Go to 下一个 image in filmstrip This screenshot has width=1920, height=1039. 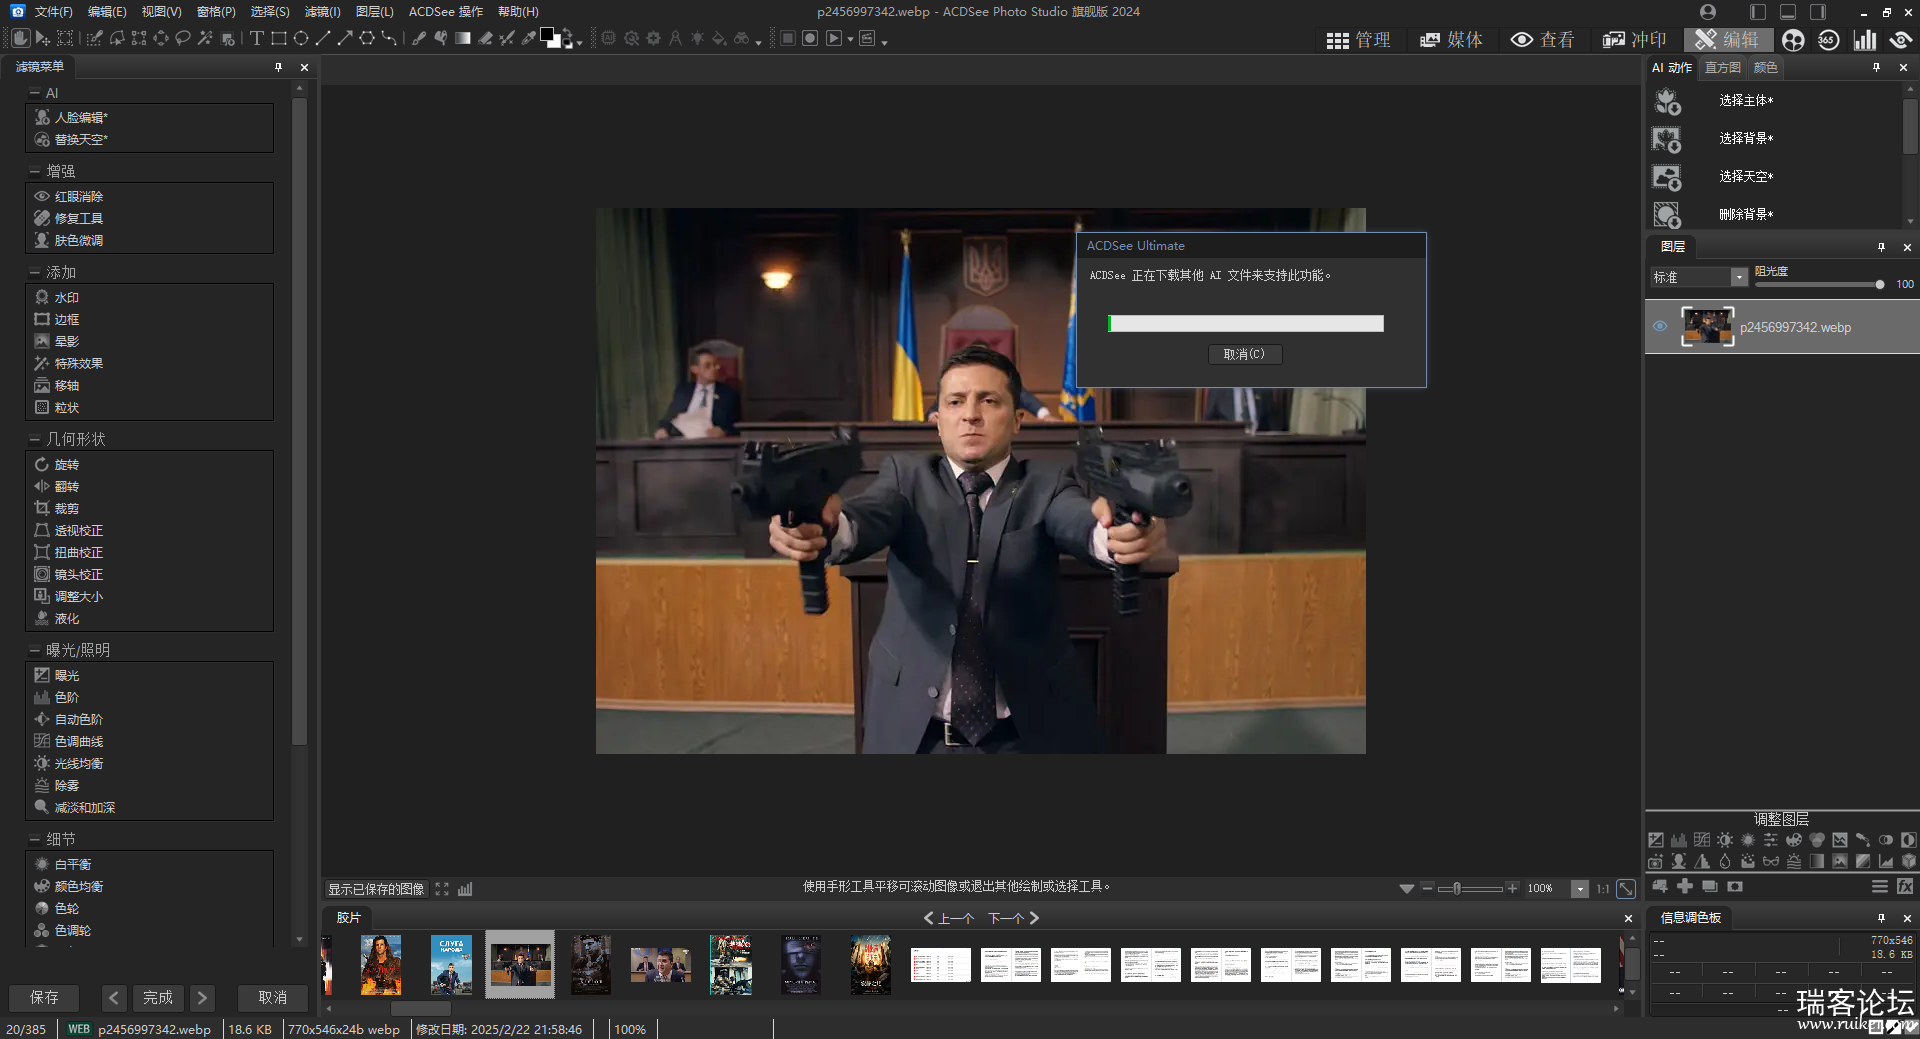(1014, 918)
